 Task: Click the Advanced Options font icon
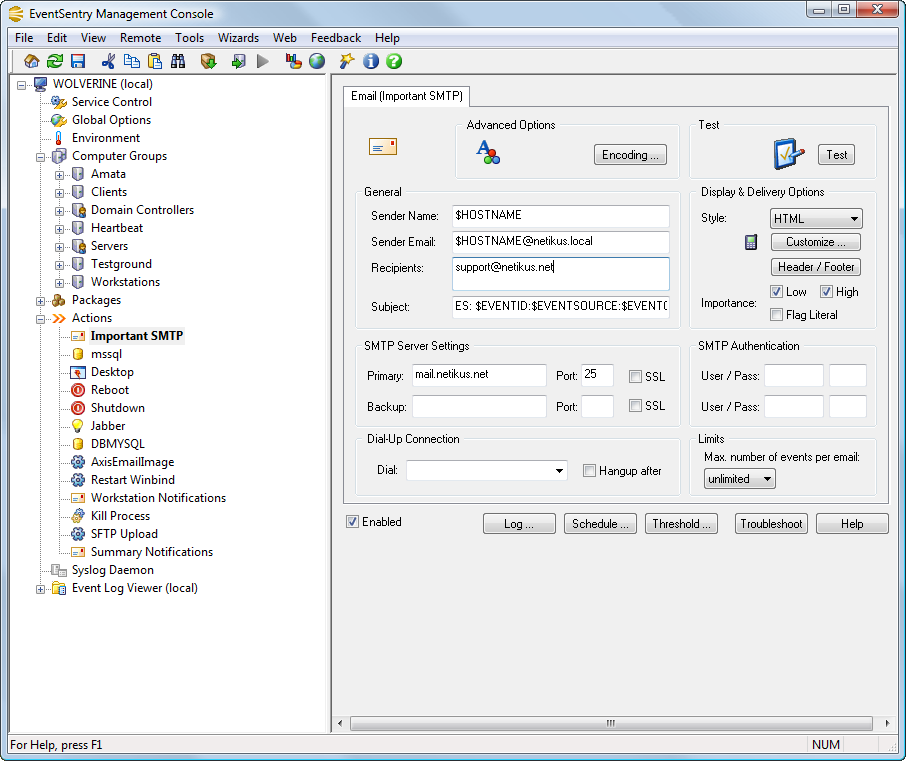click(x=488, y=153)
